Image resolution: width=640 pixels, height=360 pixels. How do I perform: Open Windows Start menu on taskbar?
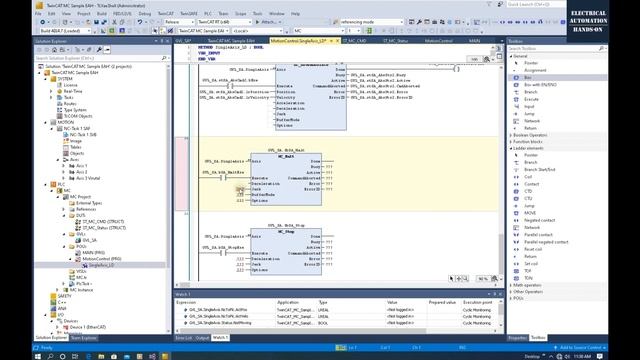click(x=38, y=356)
